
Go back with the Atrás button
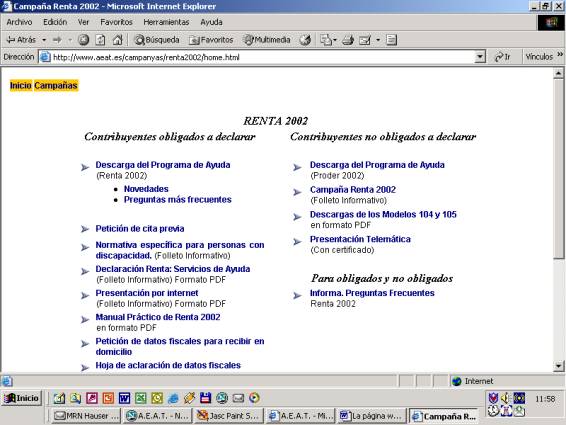22,40
